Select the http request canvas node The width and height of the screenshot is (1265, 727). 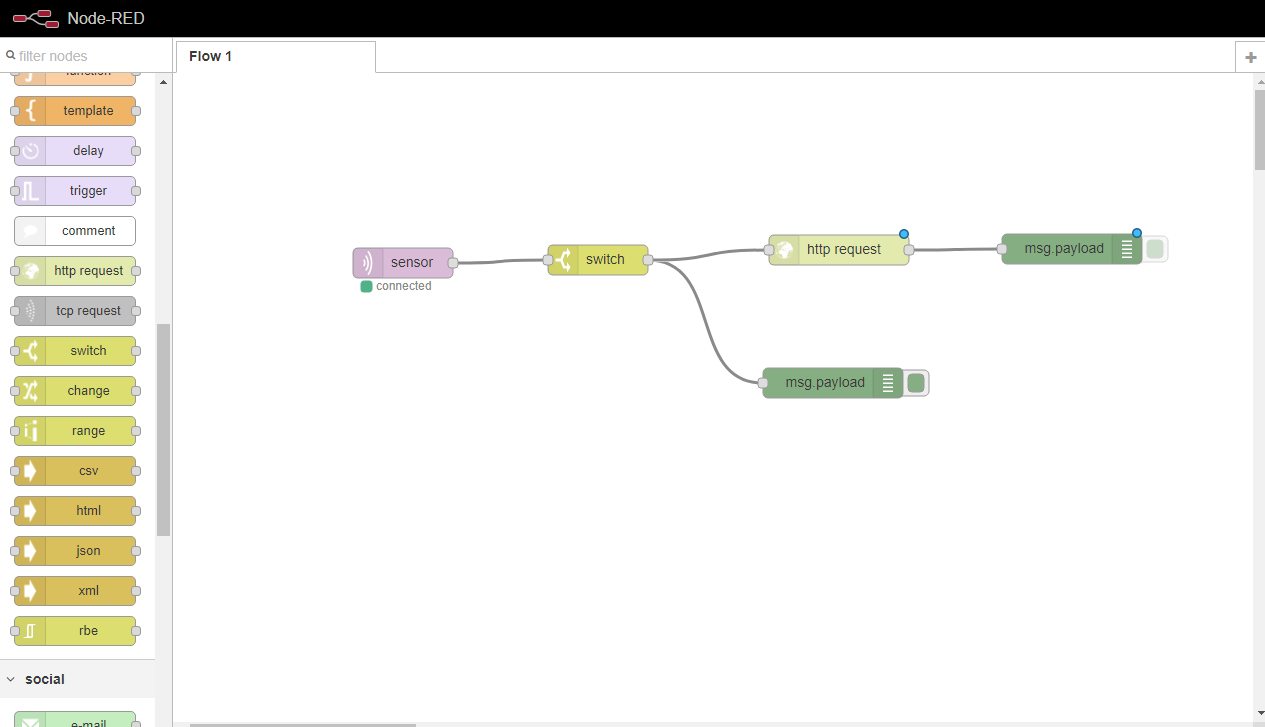tap(839, 250)
